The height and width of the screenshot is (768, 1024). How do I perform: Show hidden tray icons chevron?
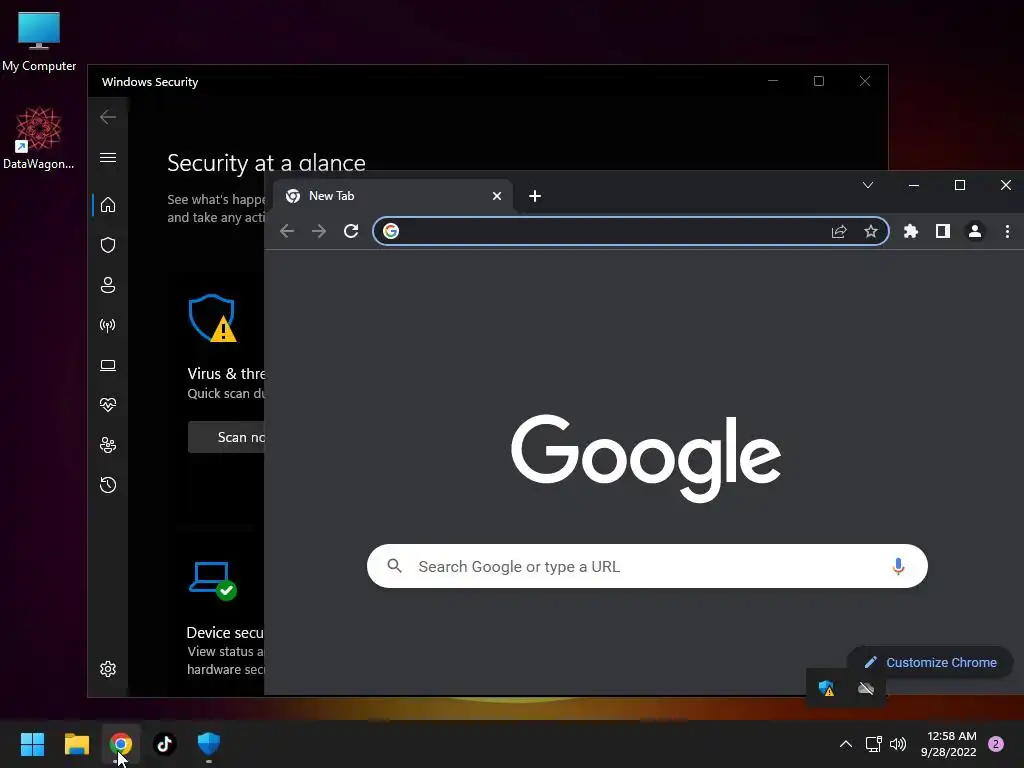click(x=846, y=744)
